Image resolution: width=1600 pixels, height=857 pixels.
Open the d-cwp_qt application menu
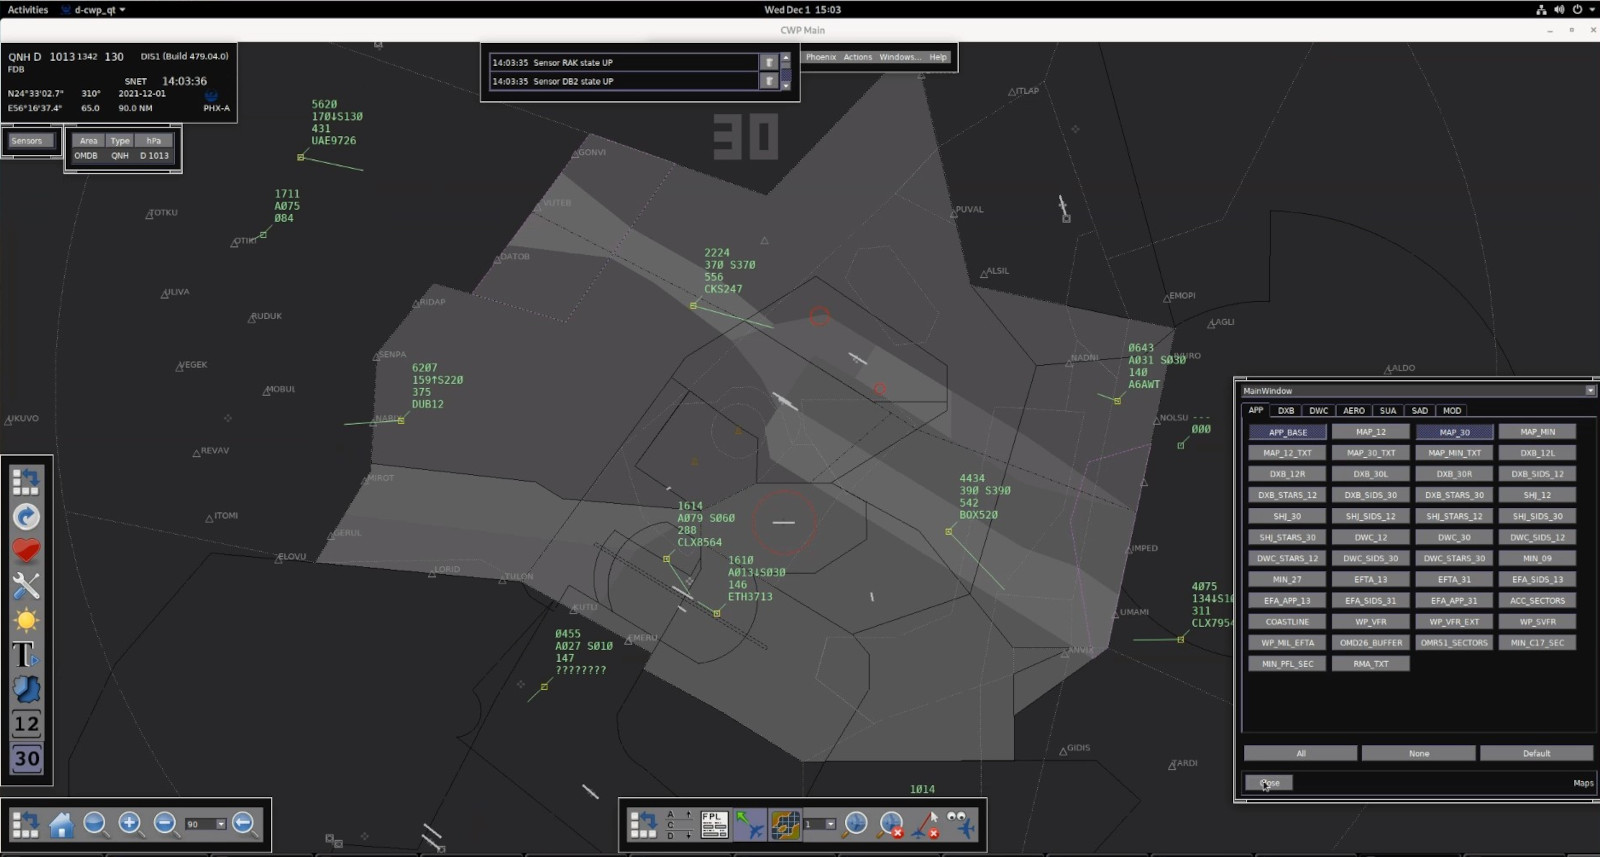(94, 9)
